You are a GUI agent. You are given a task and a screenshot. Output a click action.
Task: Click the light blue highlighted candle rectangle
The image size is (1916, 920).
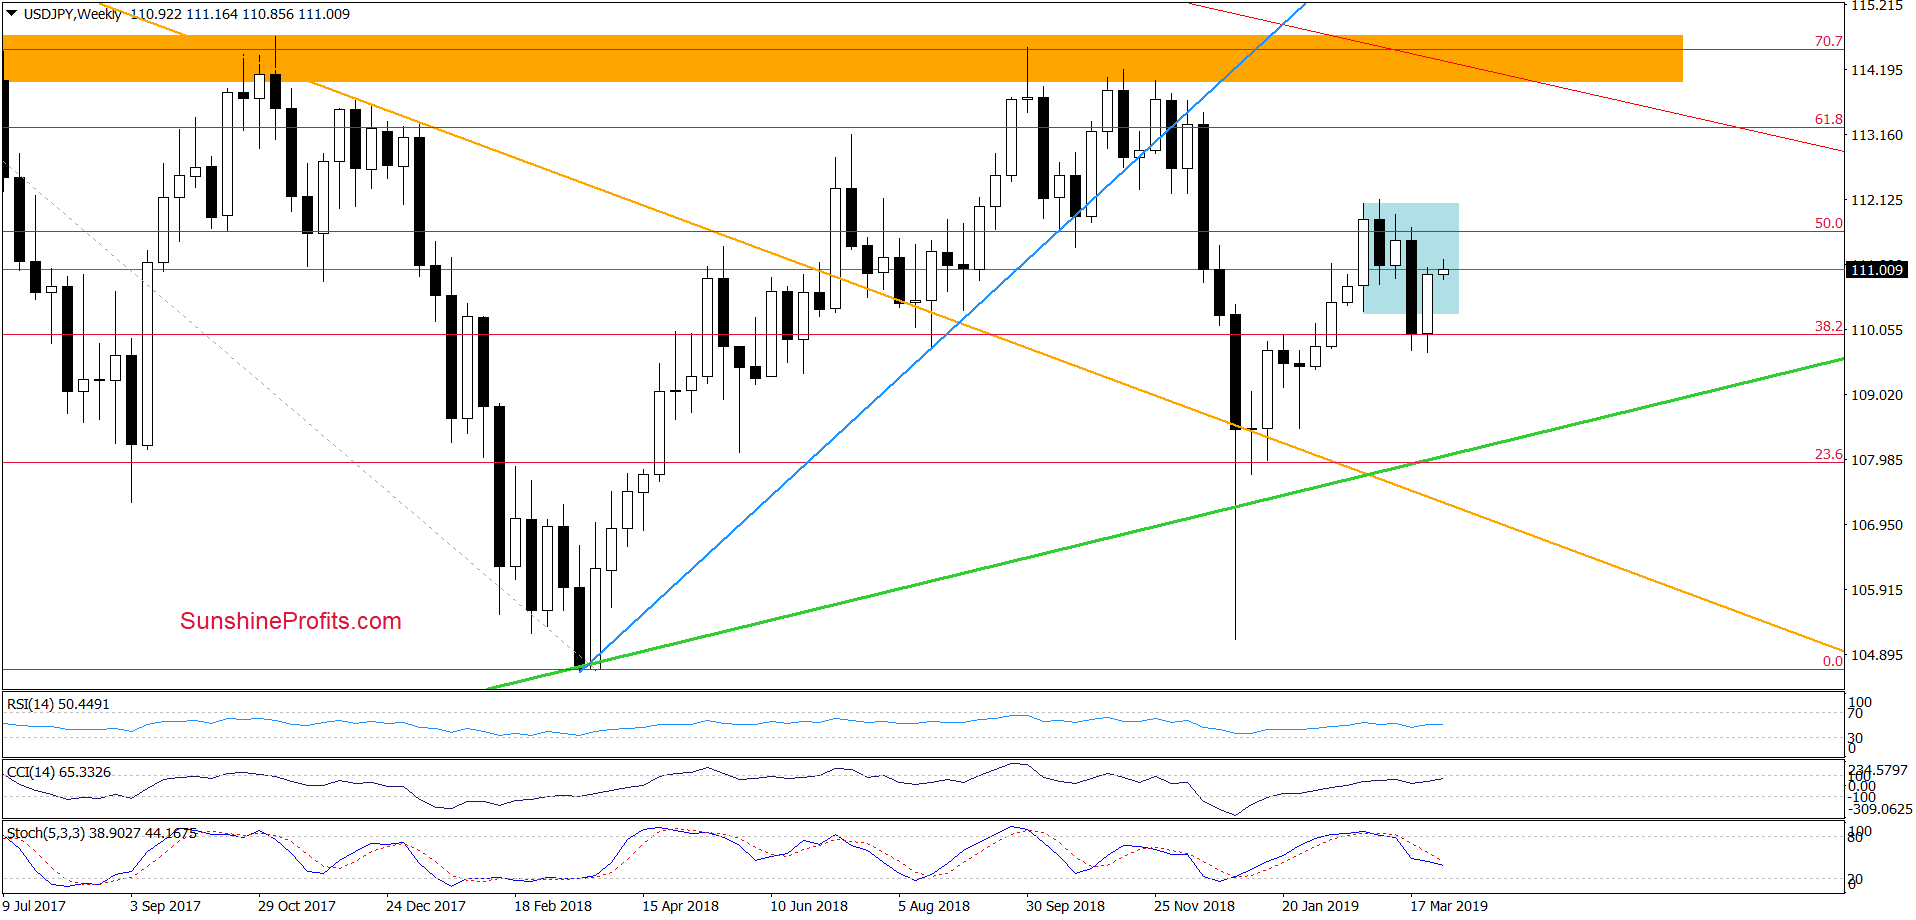(x=1410, y=258)
